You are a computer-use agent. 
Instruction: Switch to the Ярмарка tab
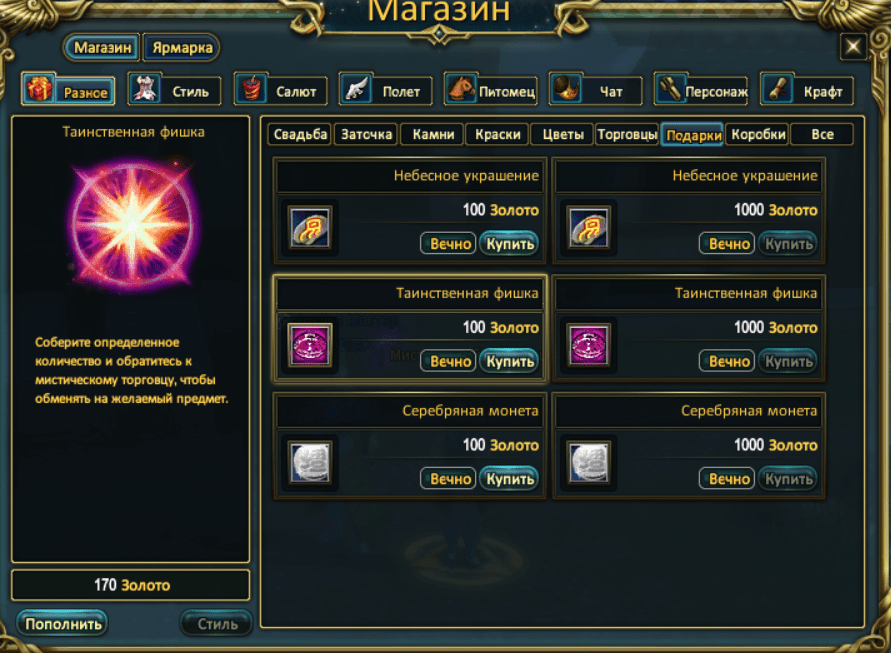coord(182,48)
